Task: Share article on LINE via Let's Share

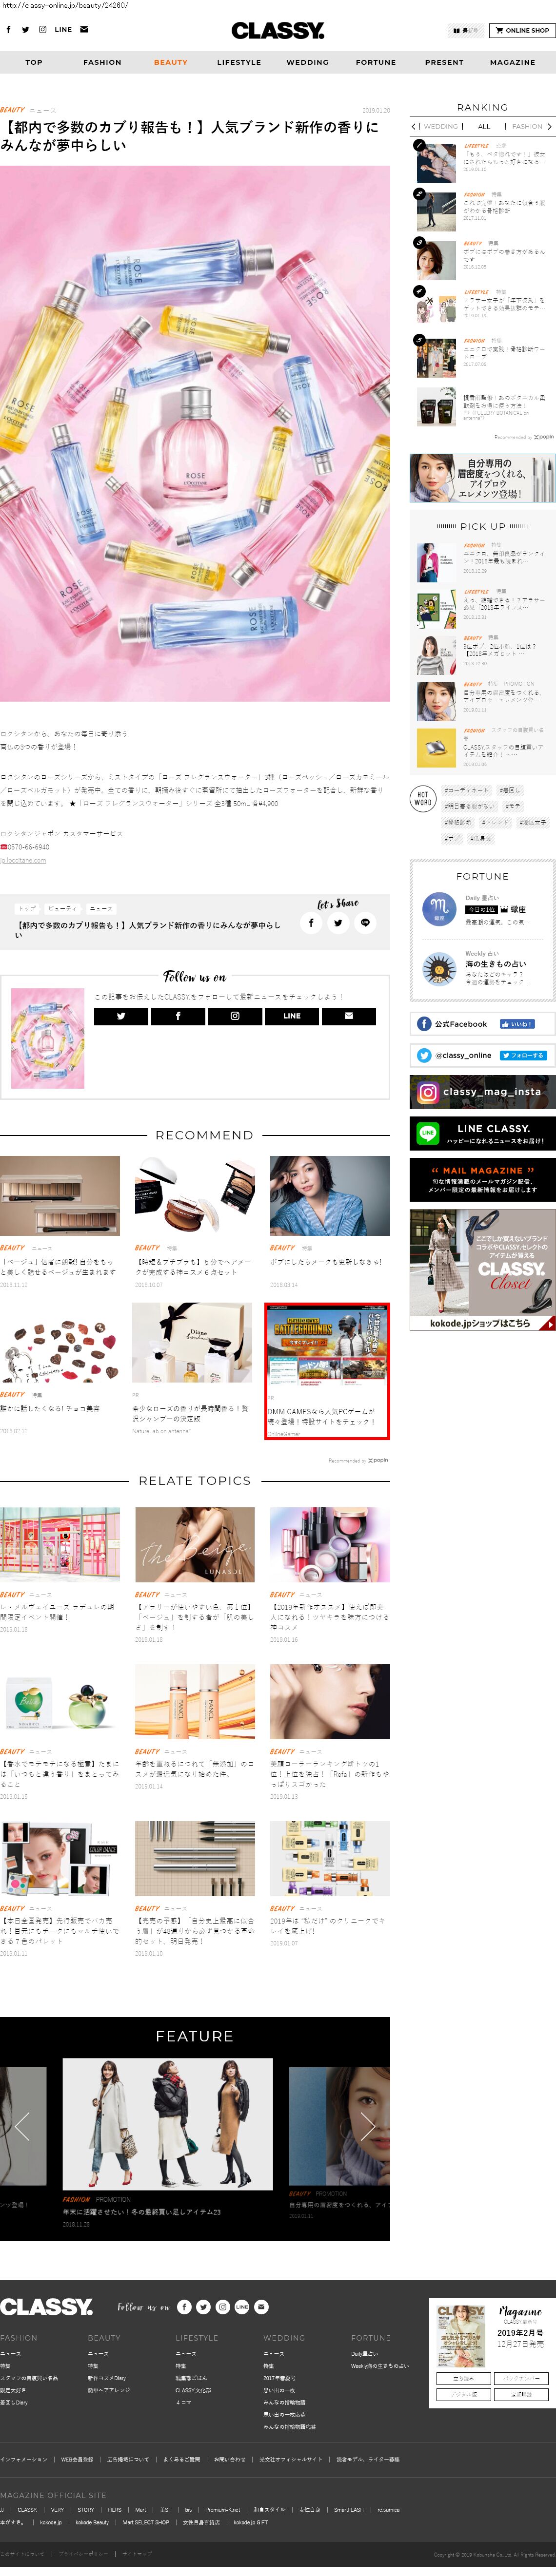Action: coord(365,923)
